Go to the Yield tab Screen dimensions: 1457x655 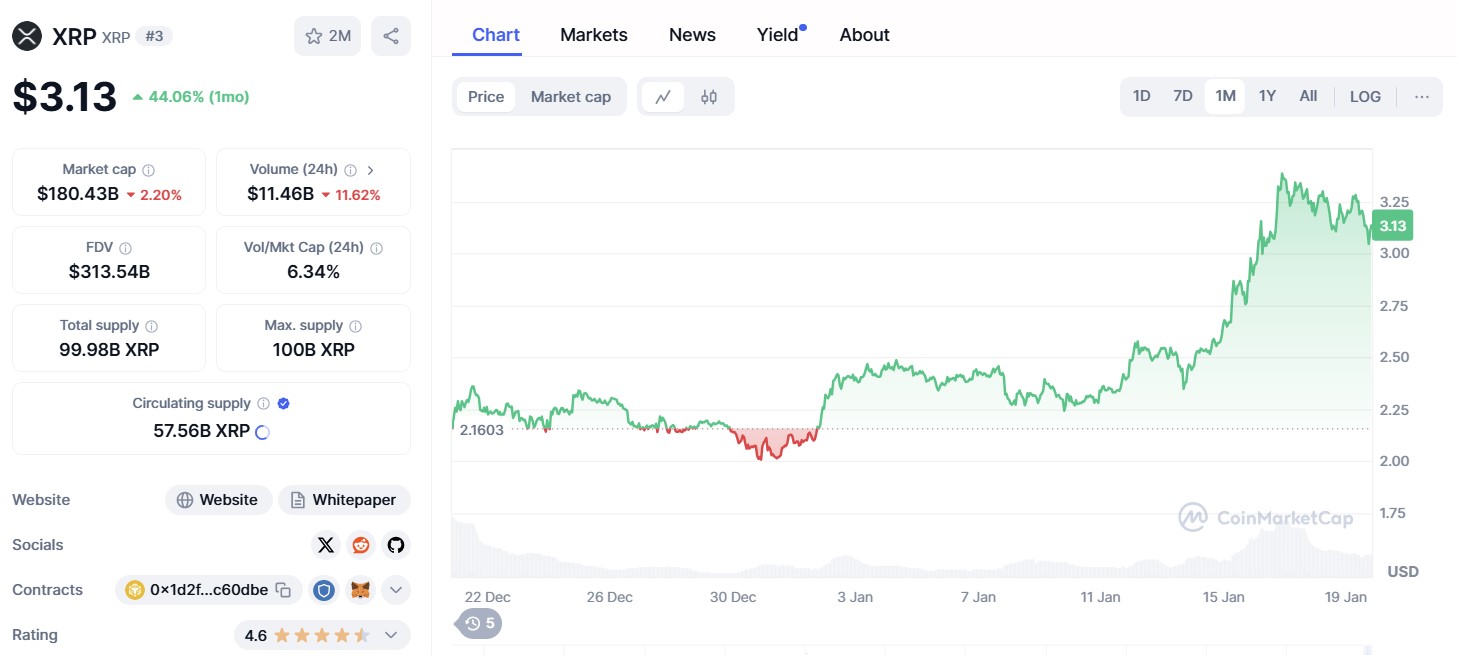[778, 35]
